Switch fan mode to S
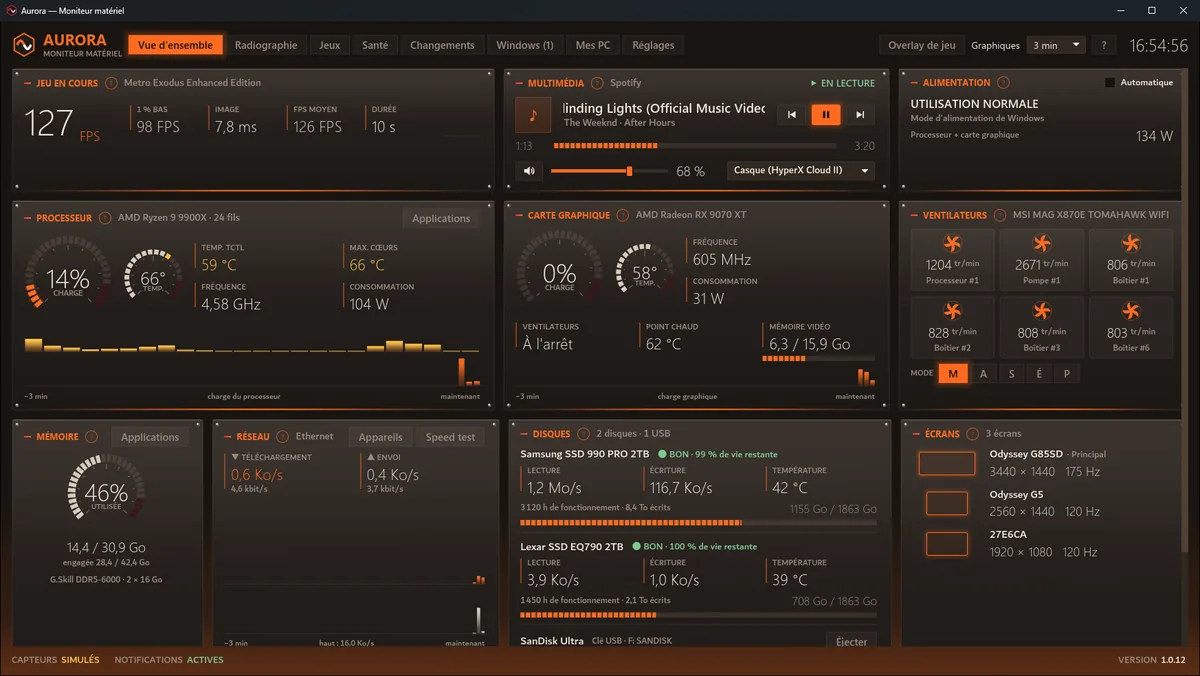This screenshot has width=1200, height=676. pyautogui.click(x=1011, y=374)
